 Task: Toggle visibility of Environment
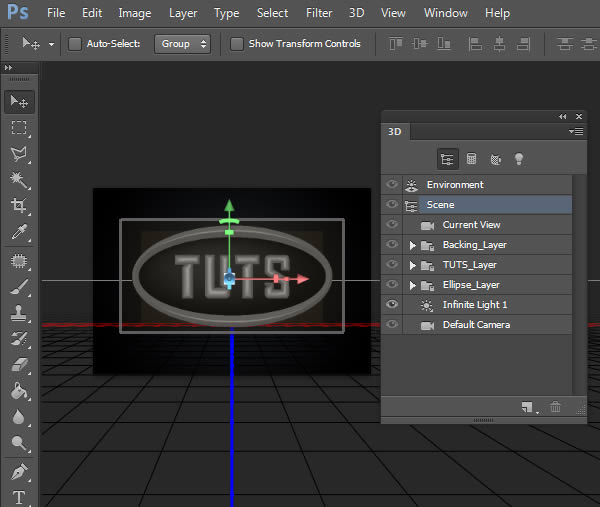pyautogui.click(x=392, y=184)
